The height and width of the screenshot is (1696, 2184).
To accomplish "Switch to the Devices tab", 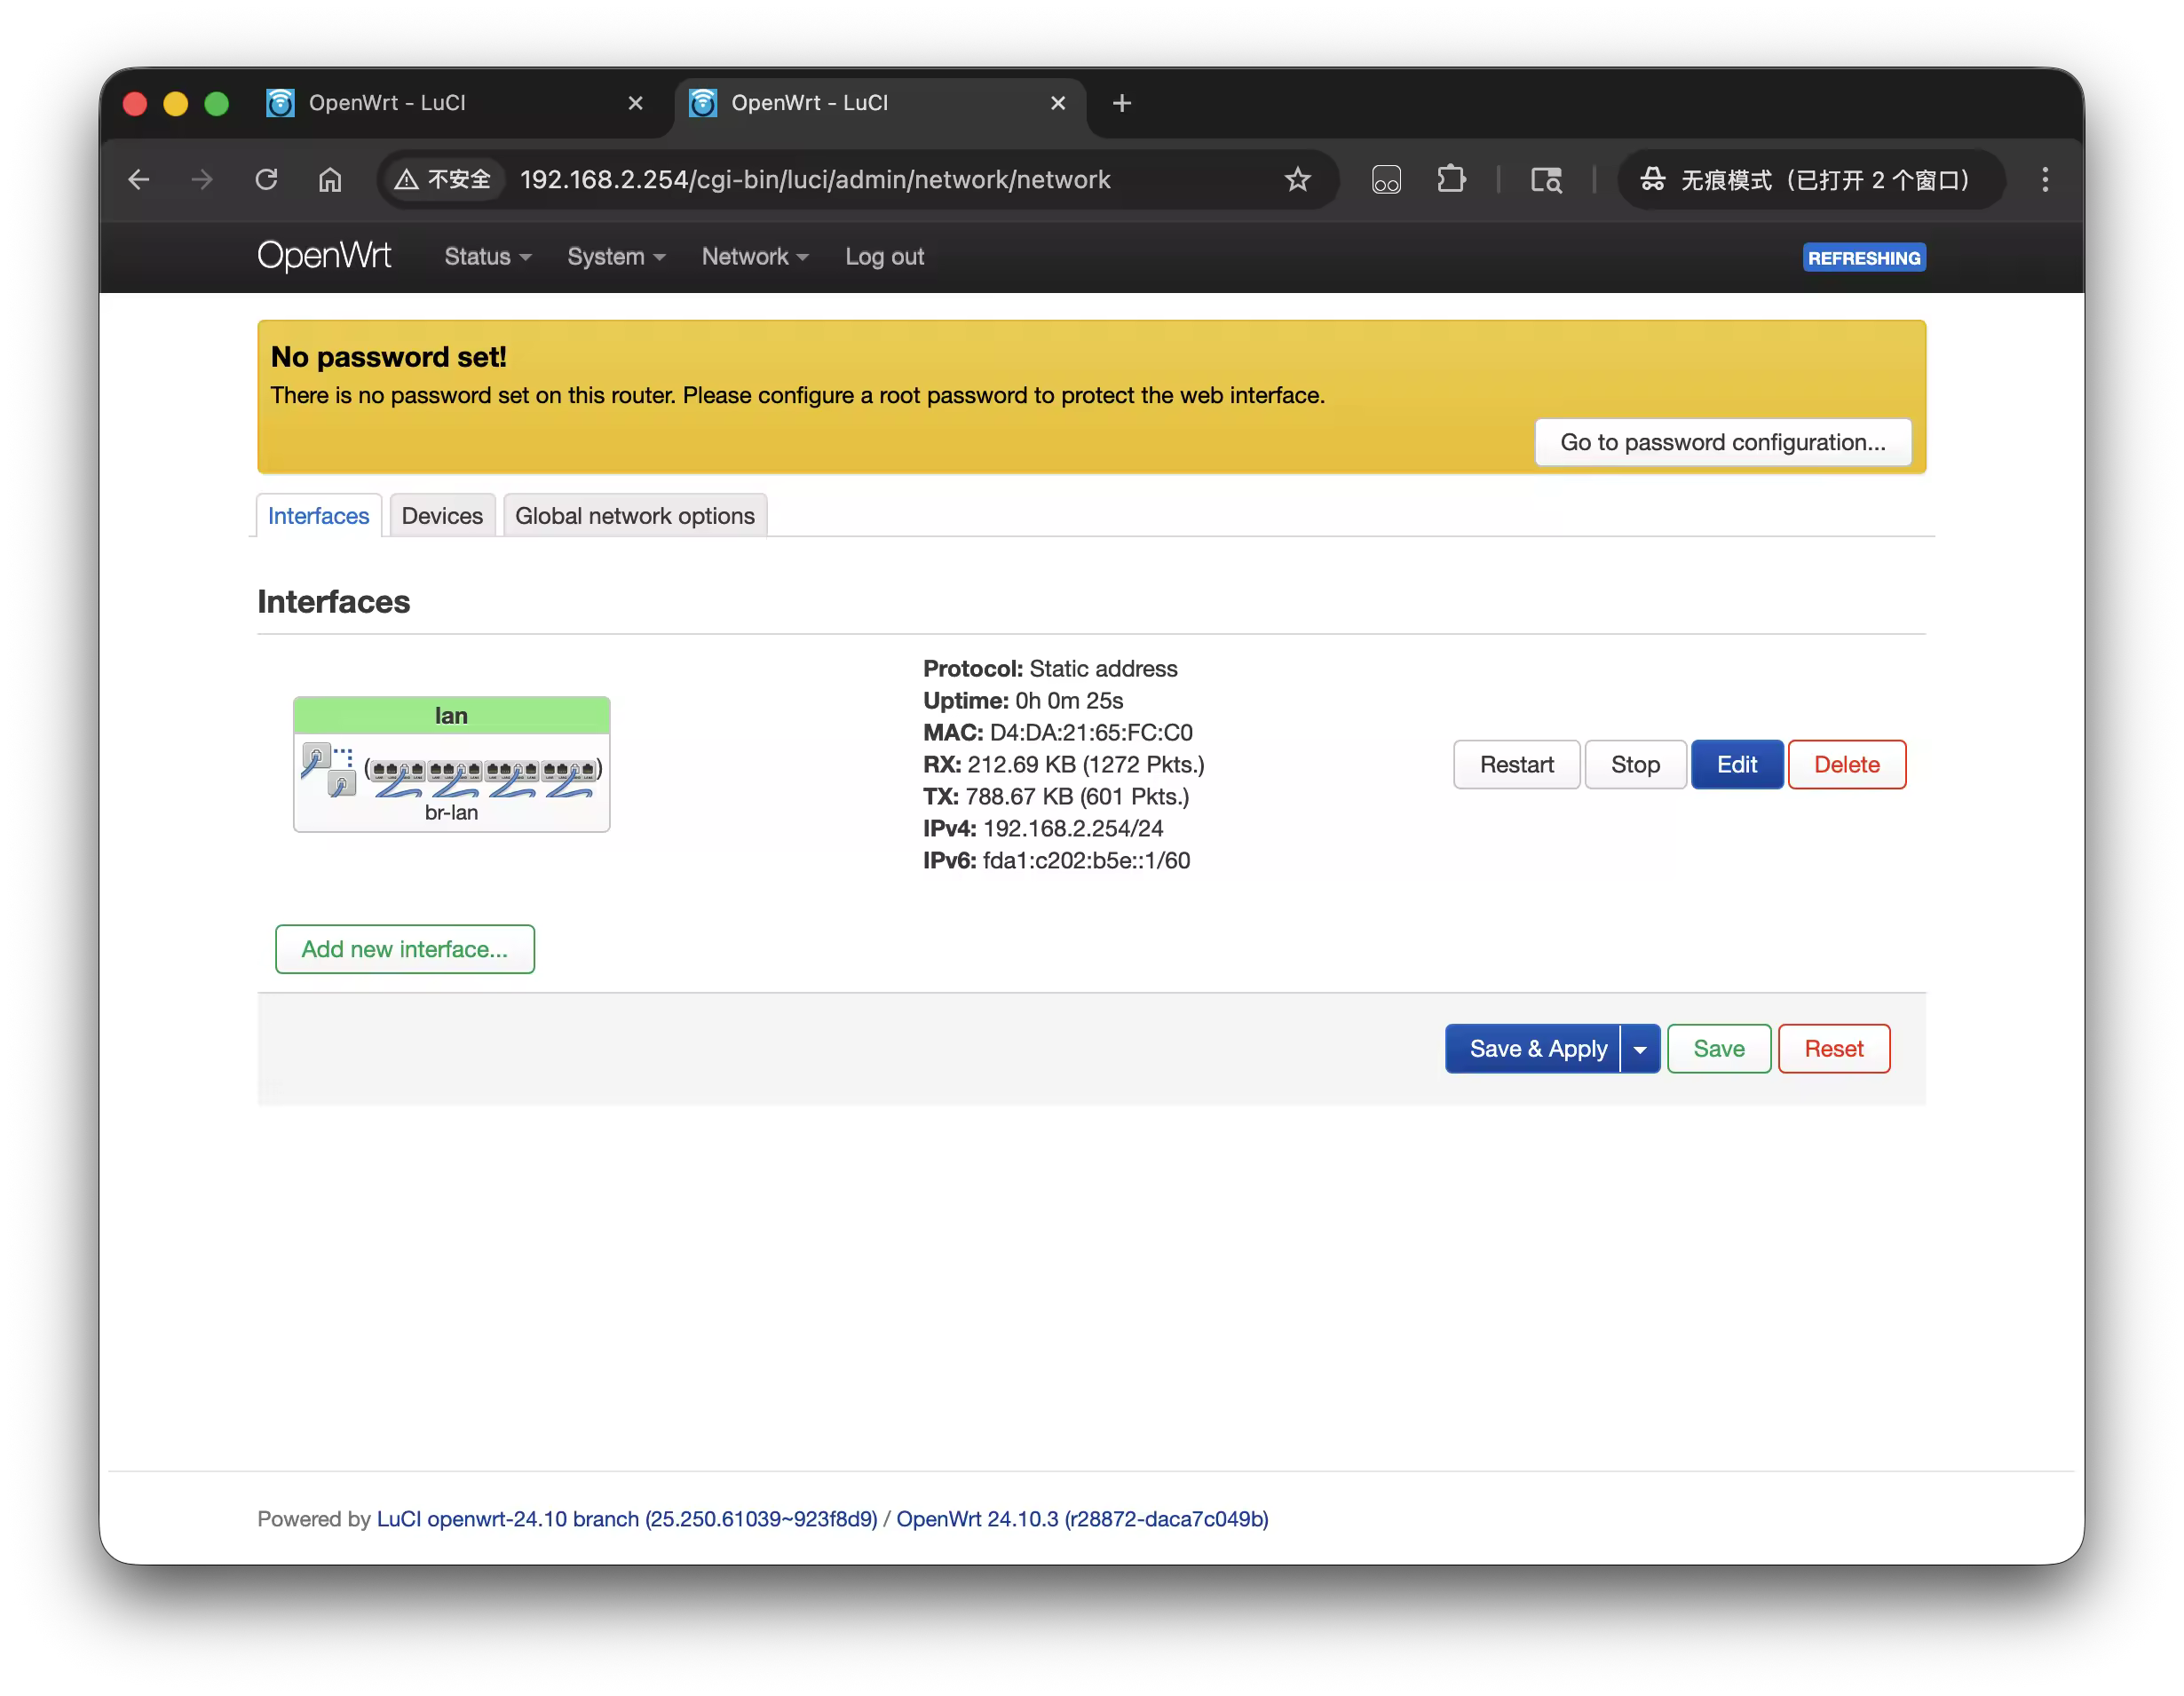I will pos(442,516).
